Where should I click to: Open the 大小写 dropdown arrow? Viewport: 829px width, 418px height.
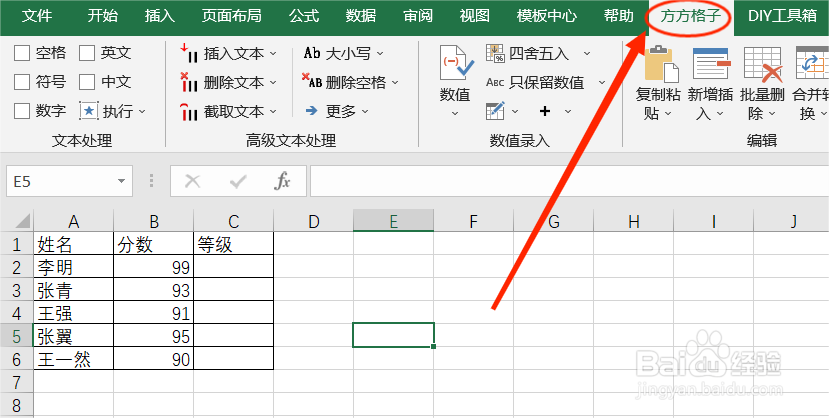[x=380, y=53]
